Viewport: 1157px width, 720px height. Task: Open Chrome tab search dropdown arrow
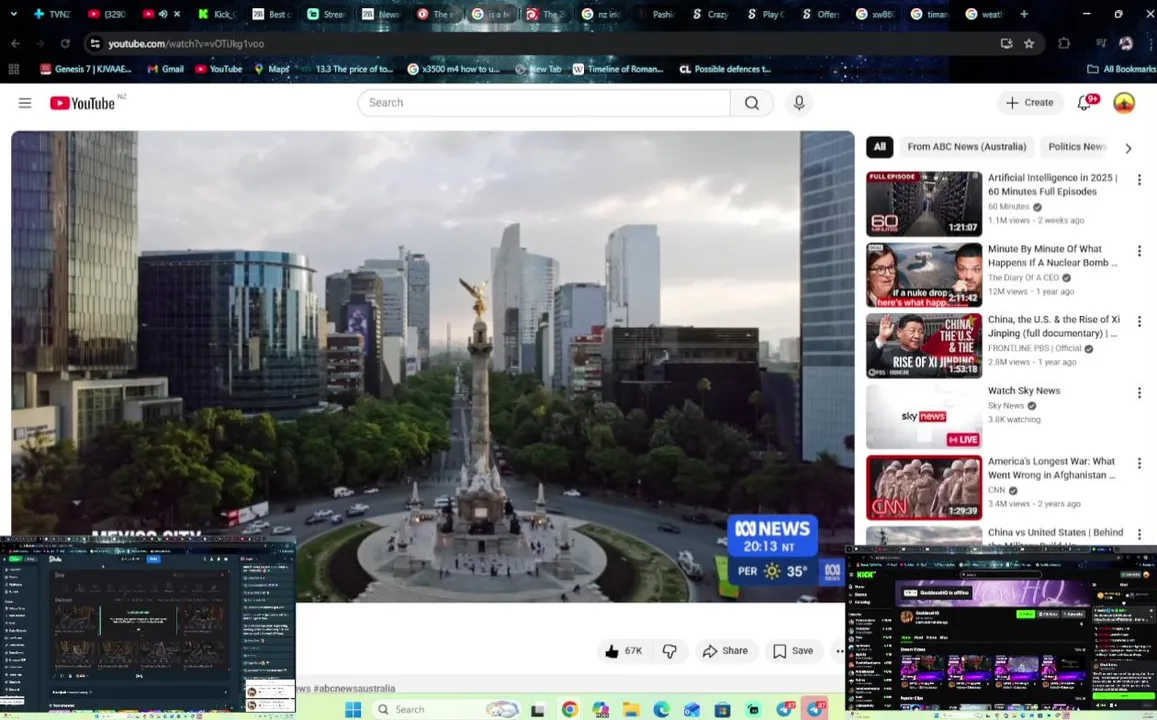coord(14,13)
